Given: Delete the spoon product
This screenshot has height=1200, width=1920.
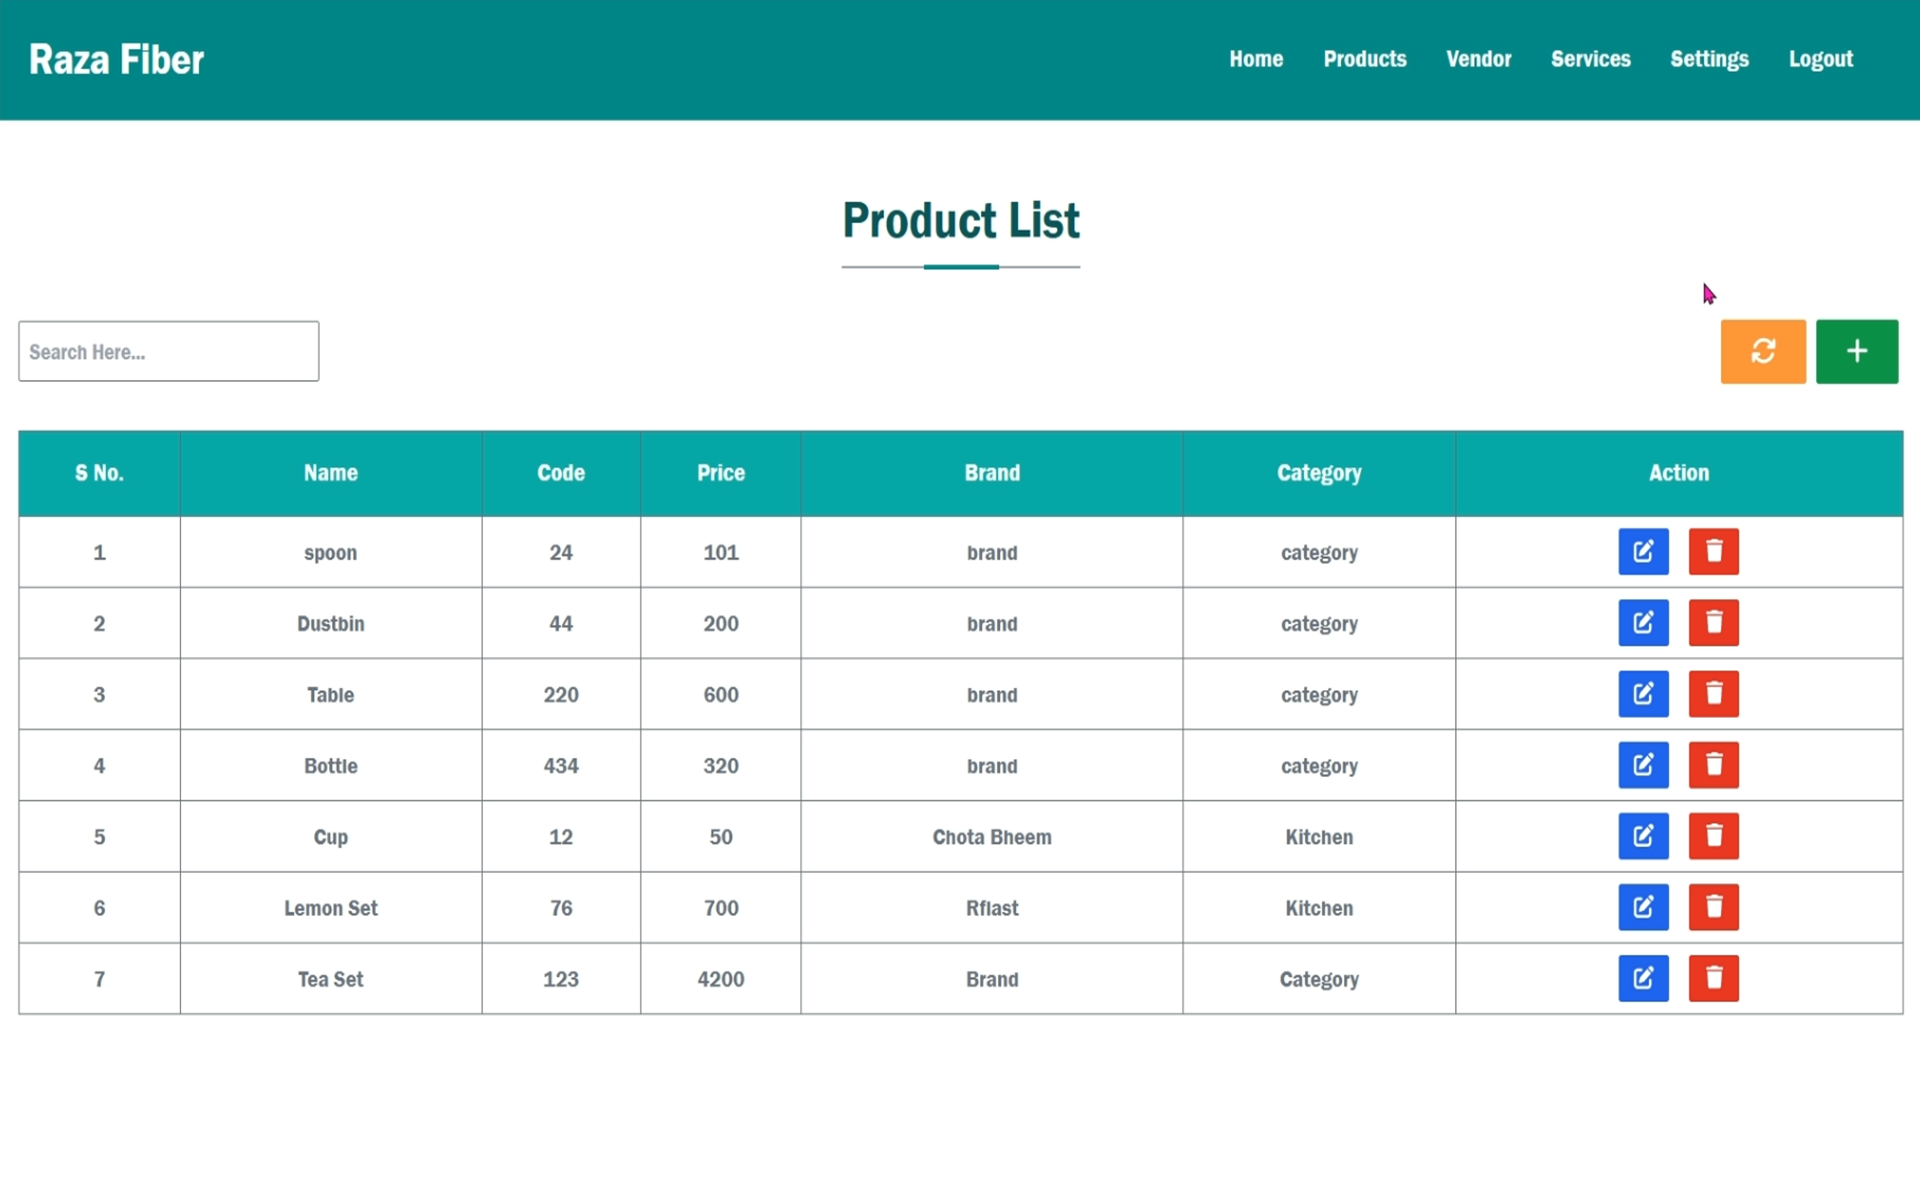Looking at the screenshot, I should point(1713,552).
